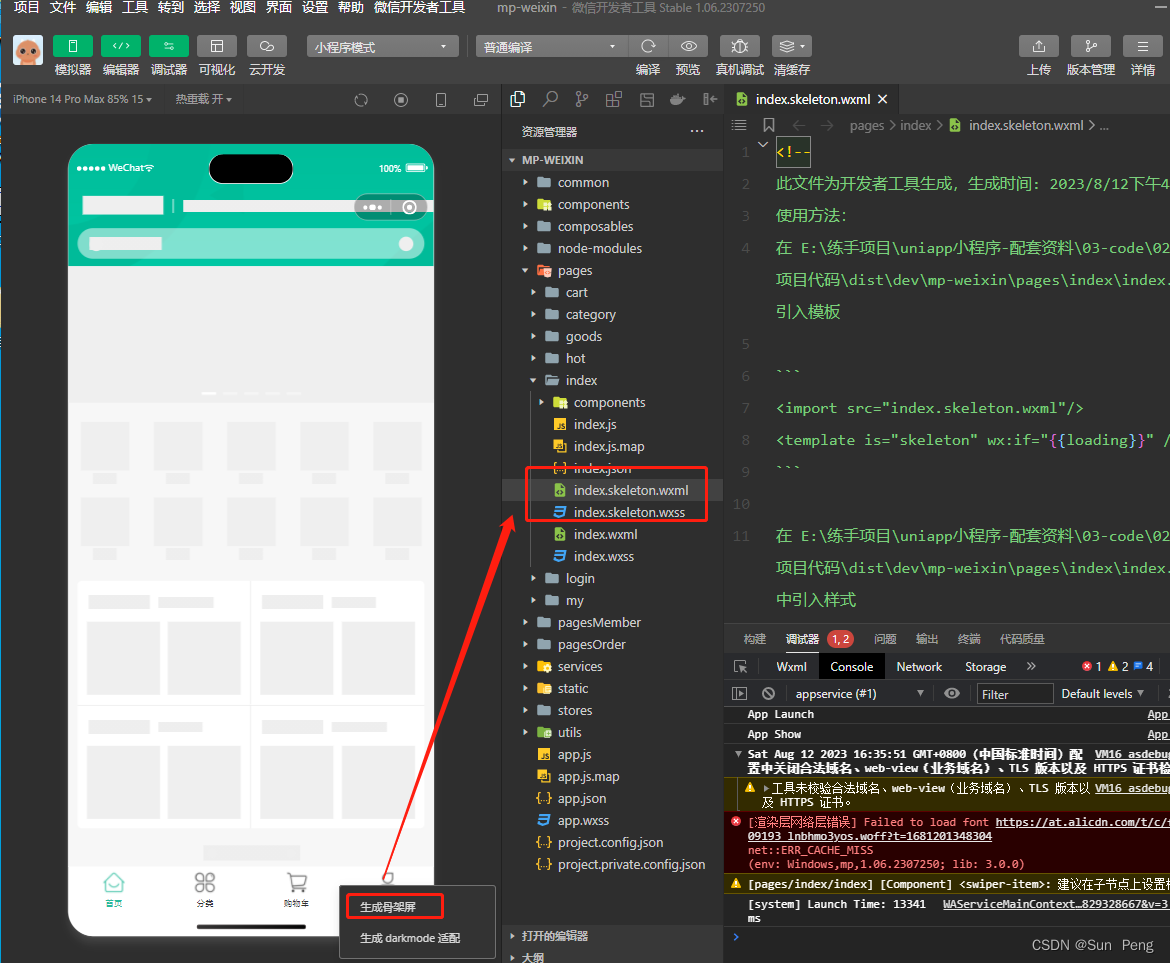
Task: Toggle the Visualization panel button
Action: click(x=217, y=46)
